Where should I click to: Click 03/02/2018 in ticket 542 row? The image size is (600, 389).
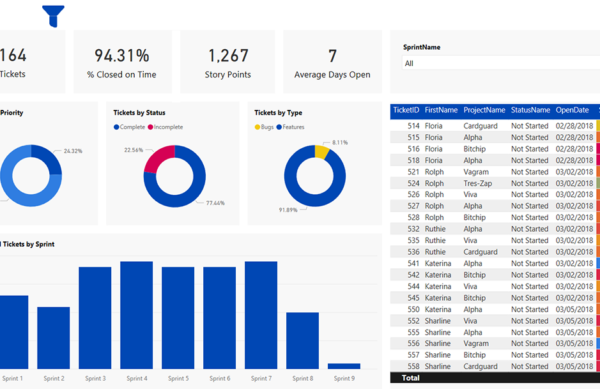pos(574,275)
